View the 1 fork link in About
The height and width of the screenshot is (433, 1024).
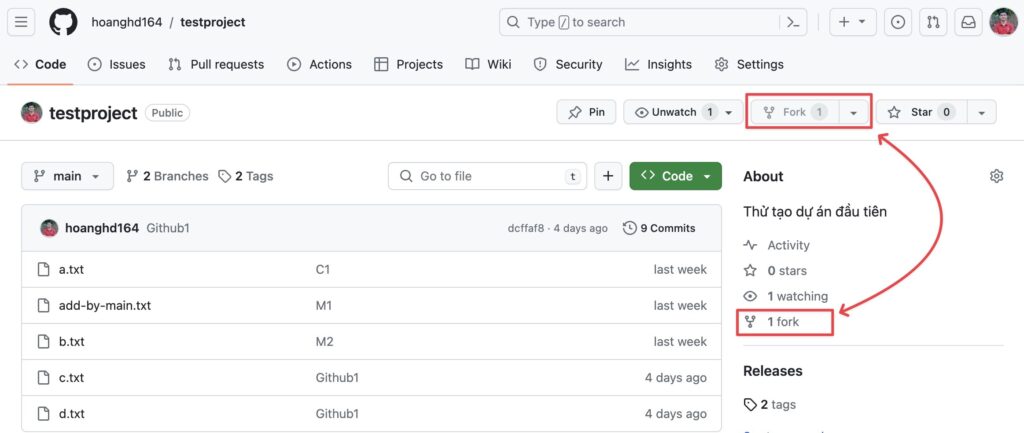[772, 321]
